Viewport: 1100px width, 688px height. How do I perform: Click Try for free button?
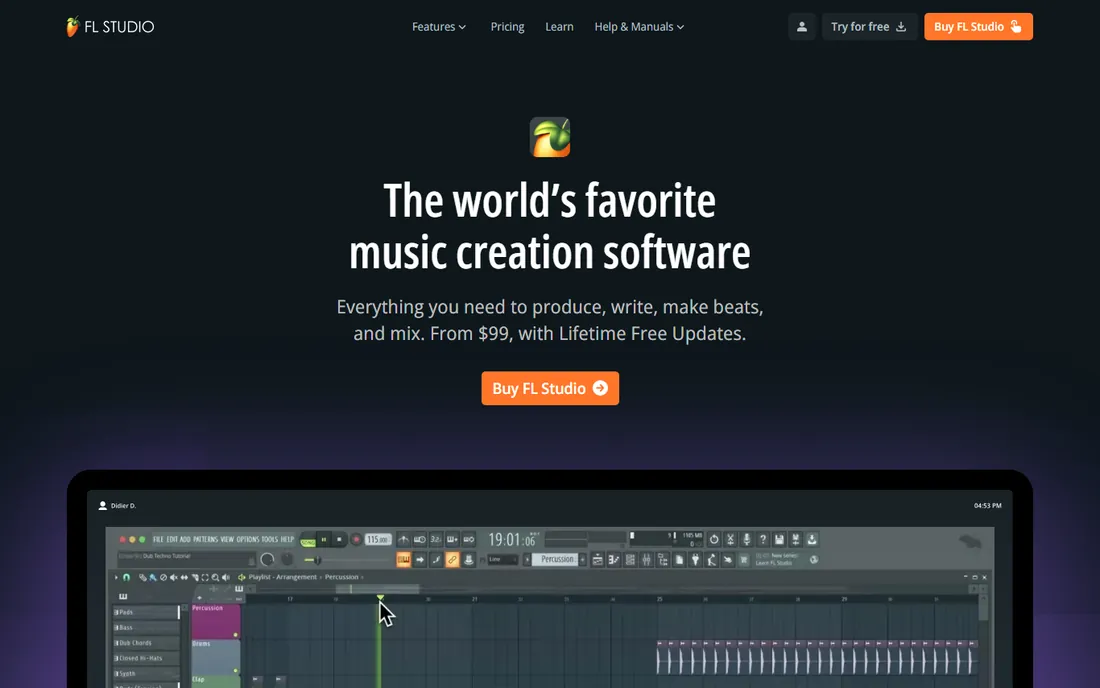[x=868, y=27]
